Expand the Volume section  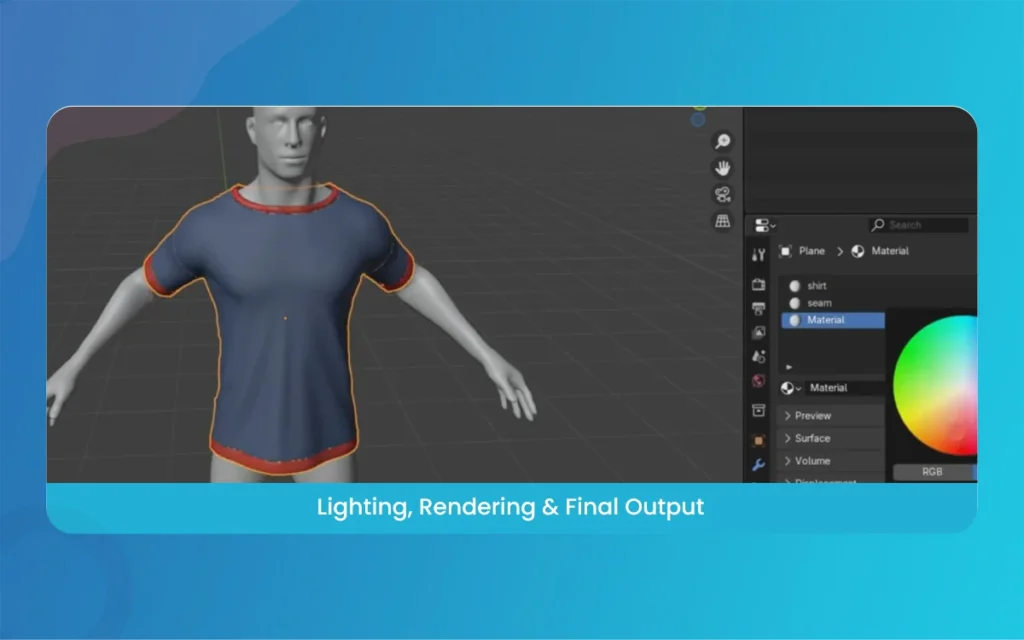[811, 461]
